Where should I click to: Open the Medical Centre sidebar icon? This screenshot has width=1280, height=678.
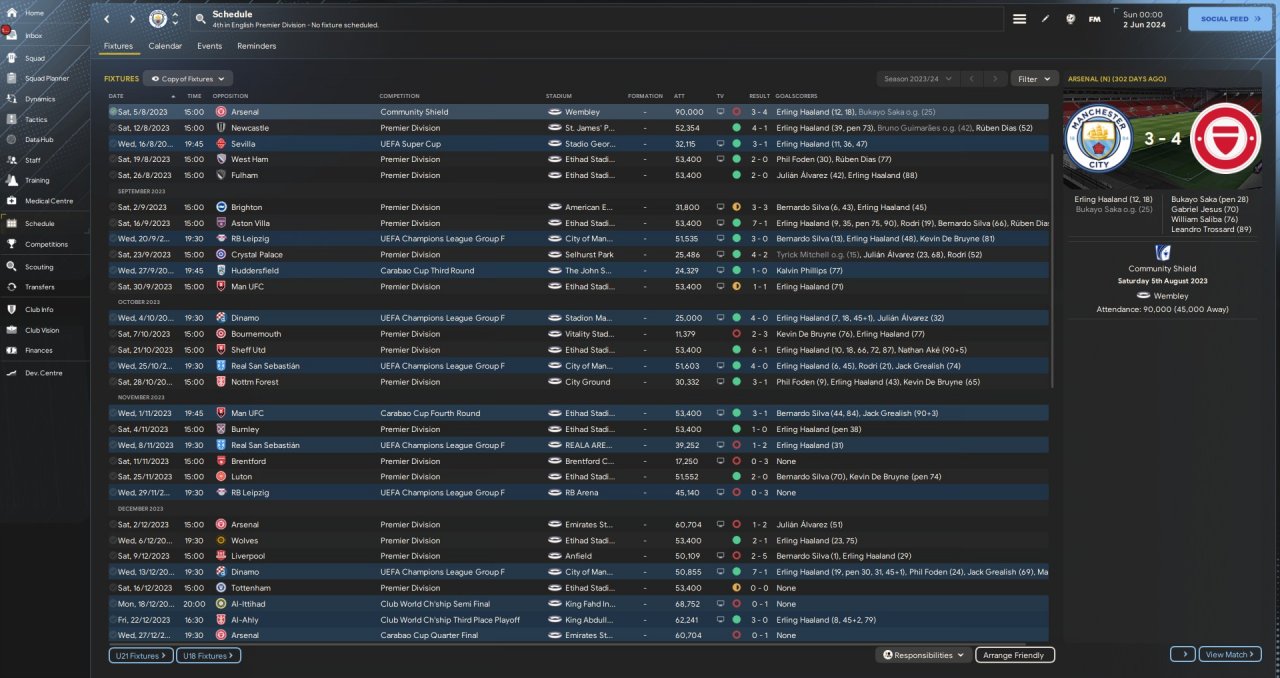tap(12, 201)
